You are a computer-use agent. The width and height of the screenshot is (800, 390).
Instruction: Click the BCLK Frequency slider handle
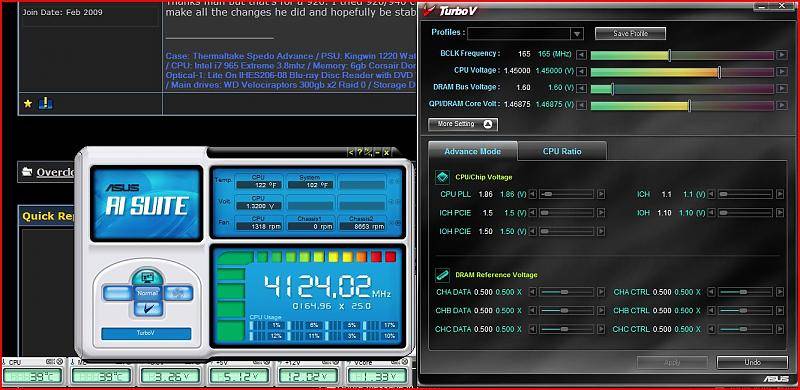[x=669, y=55]
